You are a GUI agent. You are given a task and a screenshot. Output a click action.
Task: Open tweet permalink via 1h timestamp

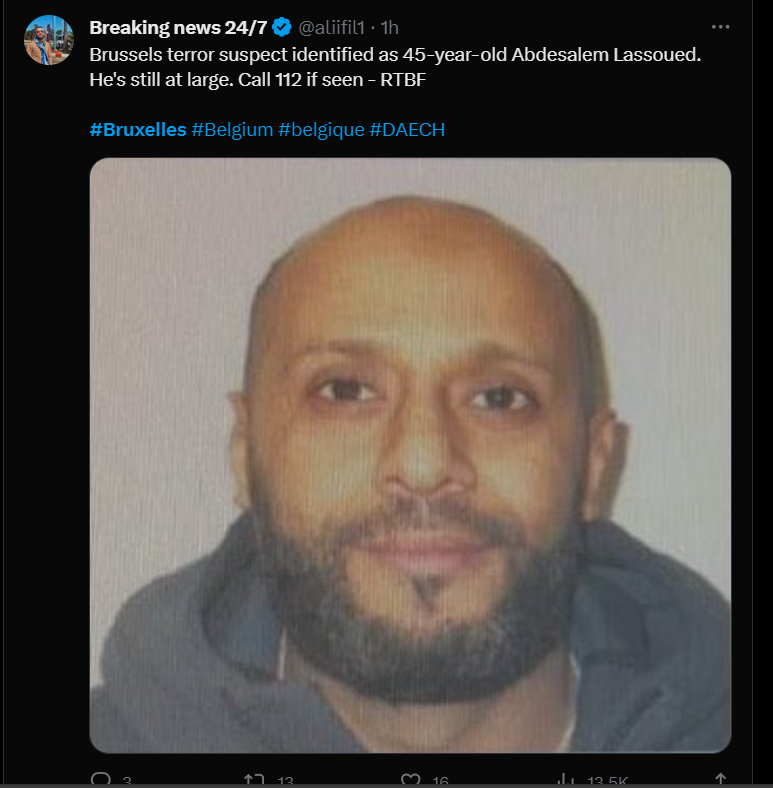click(390, 28)
